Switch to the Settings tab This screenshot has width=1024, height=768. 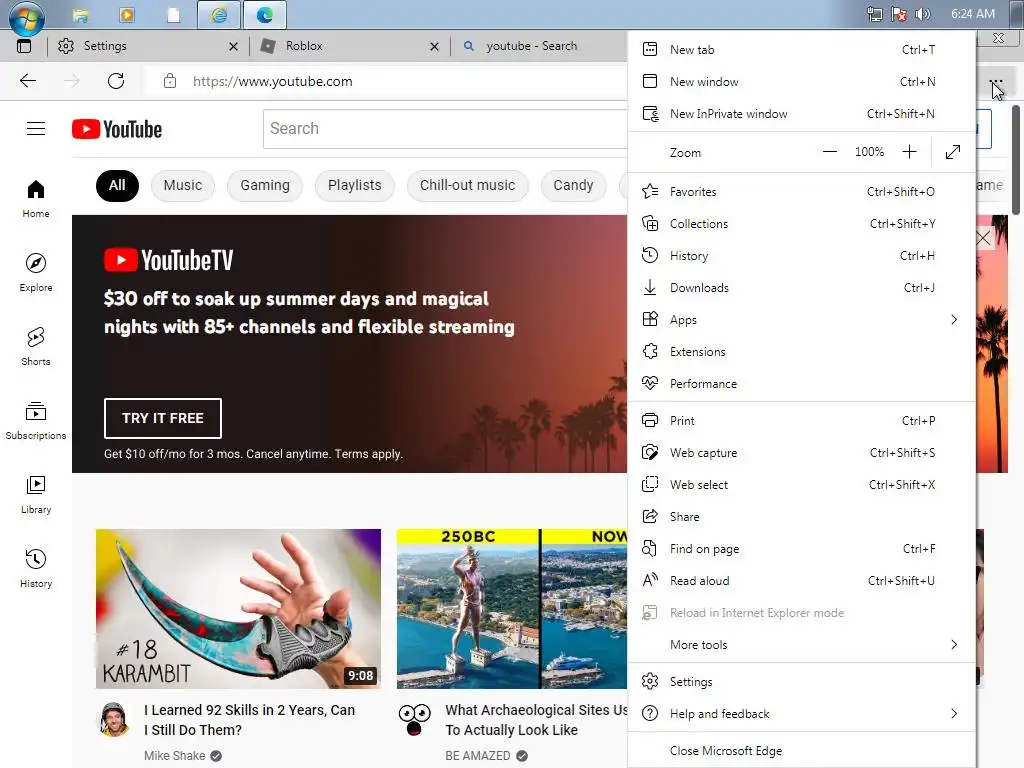147,46
